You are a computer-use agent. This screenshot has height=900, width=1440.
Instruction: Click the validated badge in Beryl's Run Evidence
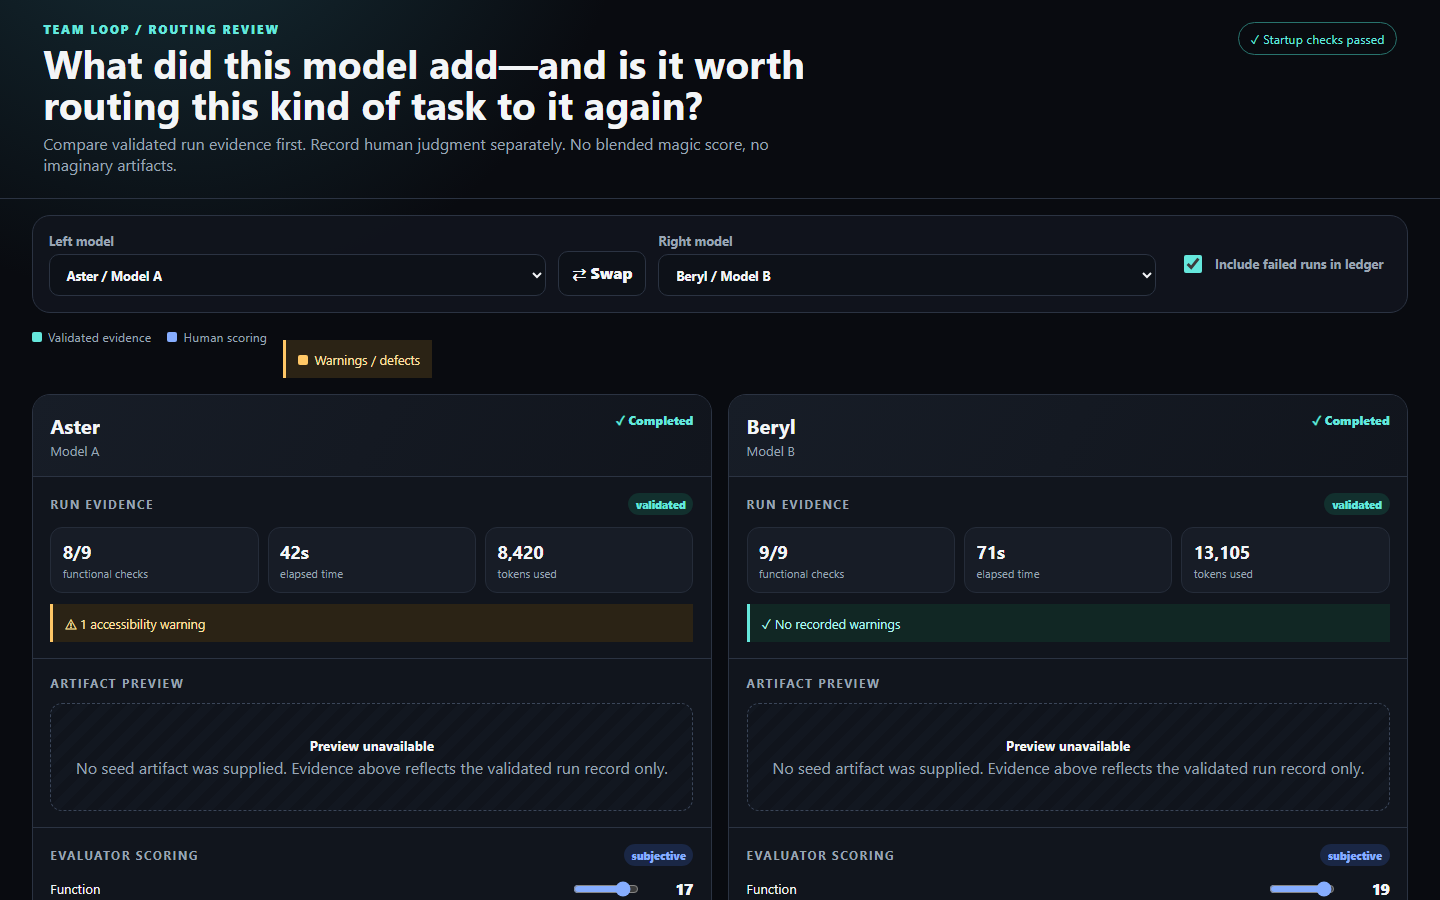[x=1357, y=505]
